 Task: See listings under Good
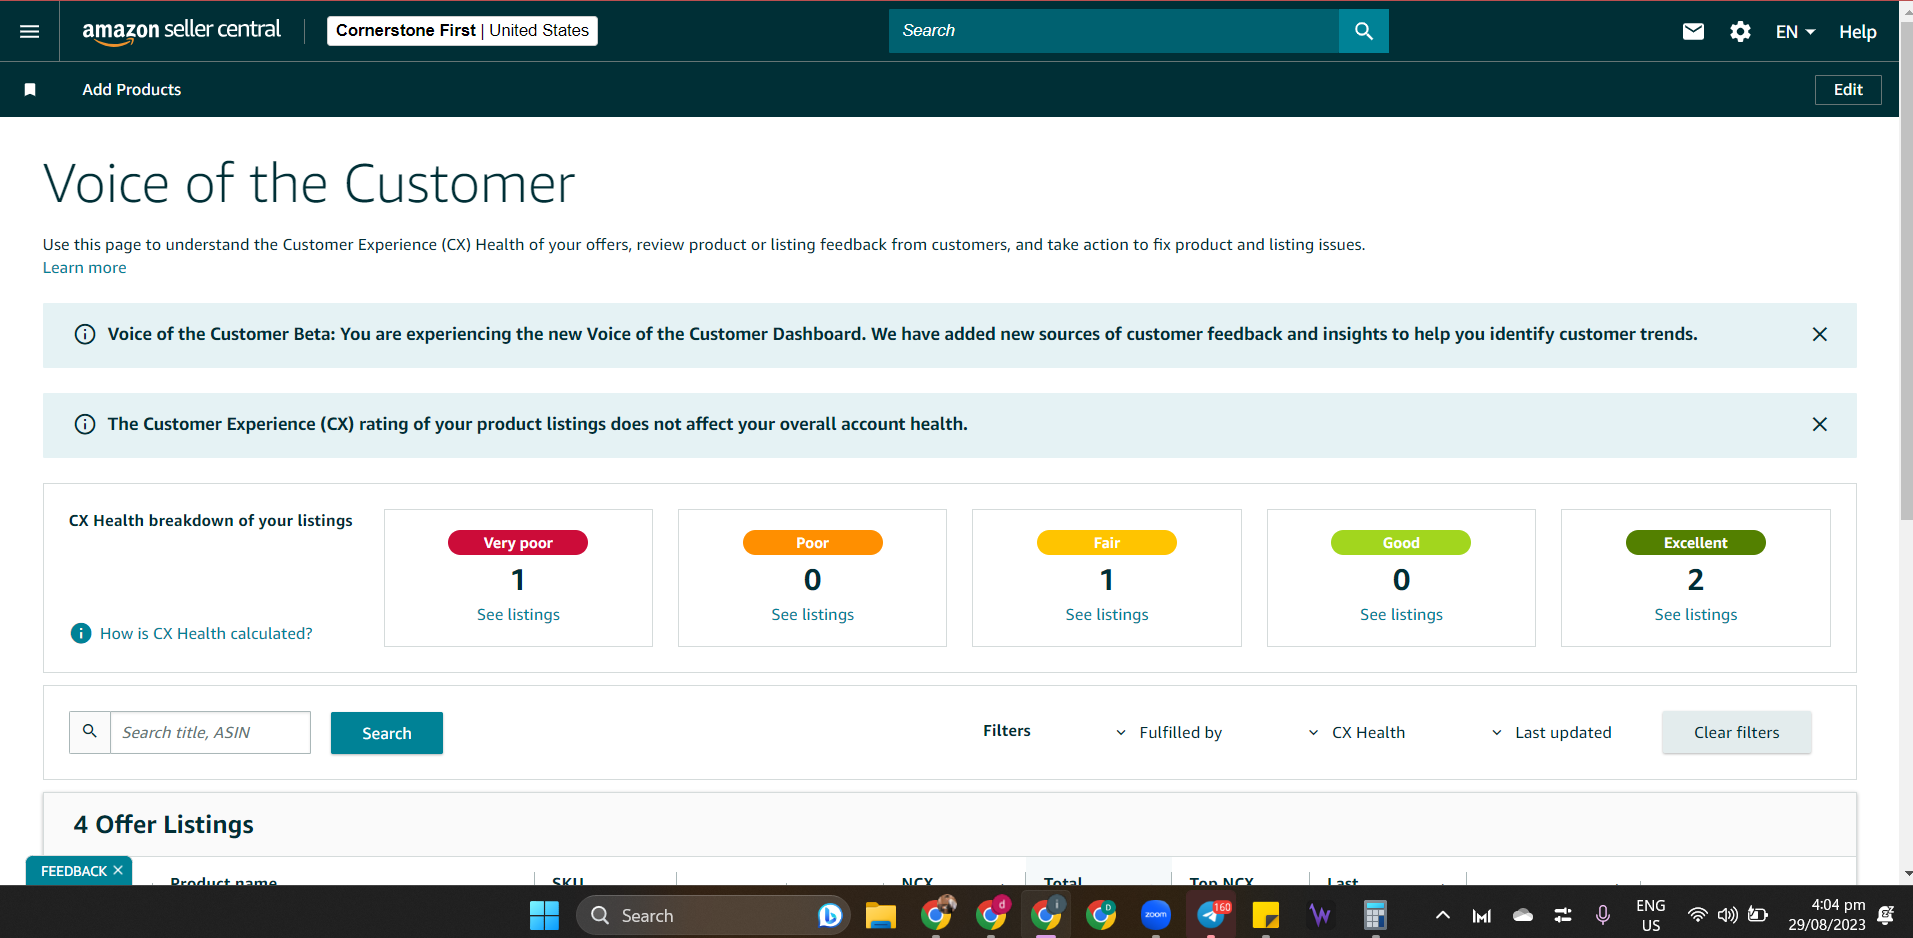[1401, 615]
